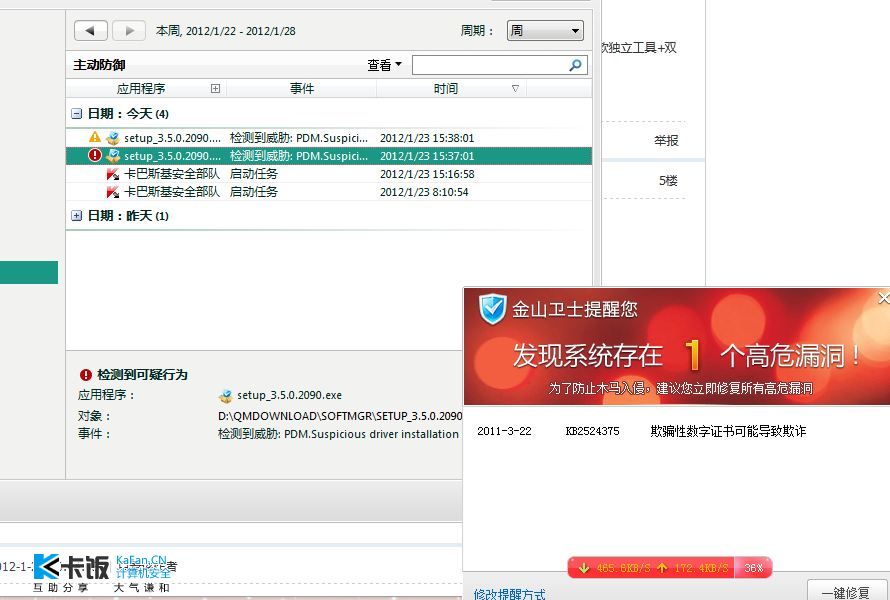Click the 举报 report link

pyautogui.click(x=666, y=141)
